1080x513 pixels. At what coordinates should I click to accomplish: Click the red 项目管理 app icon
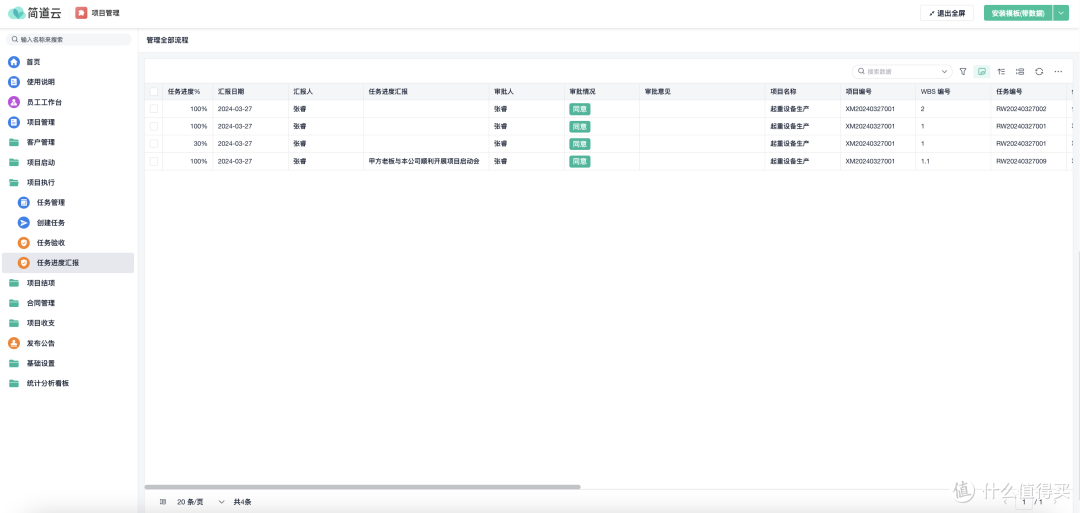click(x=81, y=13)
